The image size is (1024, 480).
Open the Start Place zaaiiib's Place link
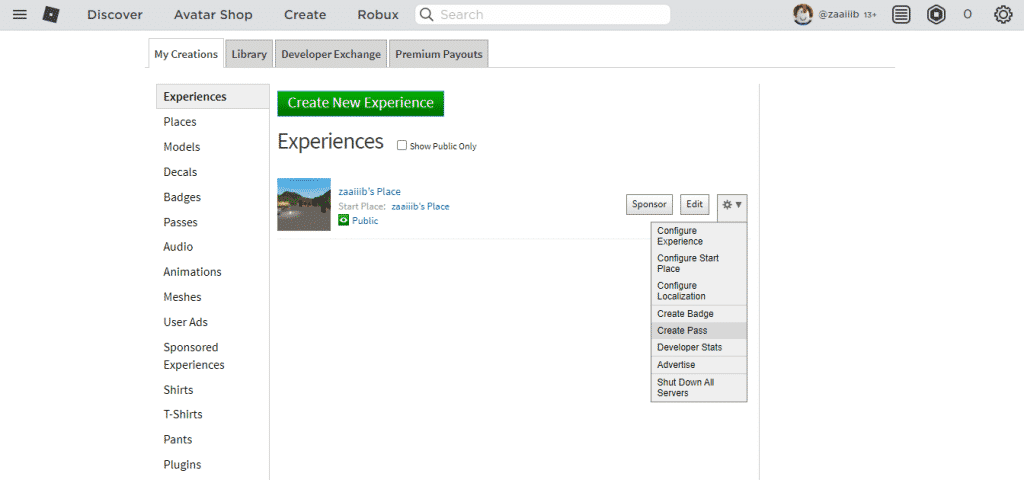pyautogui.click(x=420, y=206)
